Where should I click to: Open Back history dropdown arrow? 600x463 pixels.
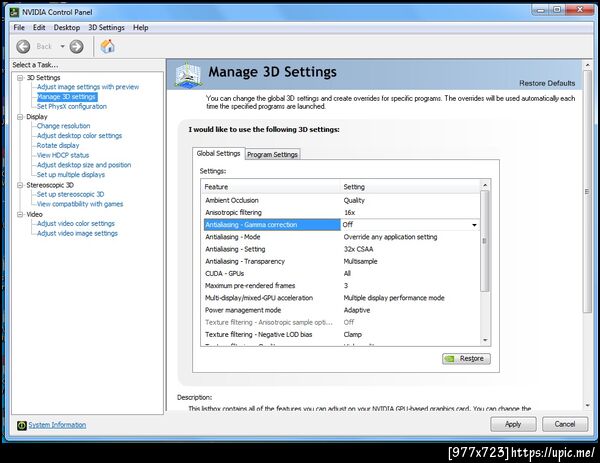point(62,47)
